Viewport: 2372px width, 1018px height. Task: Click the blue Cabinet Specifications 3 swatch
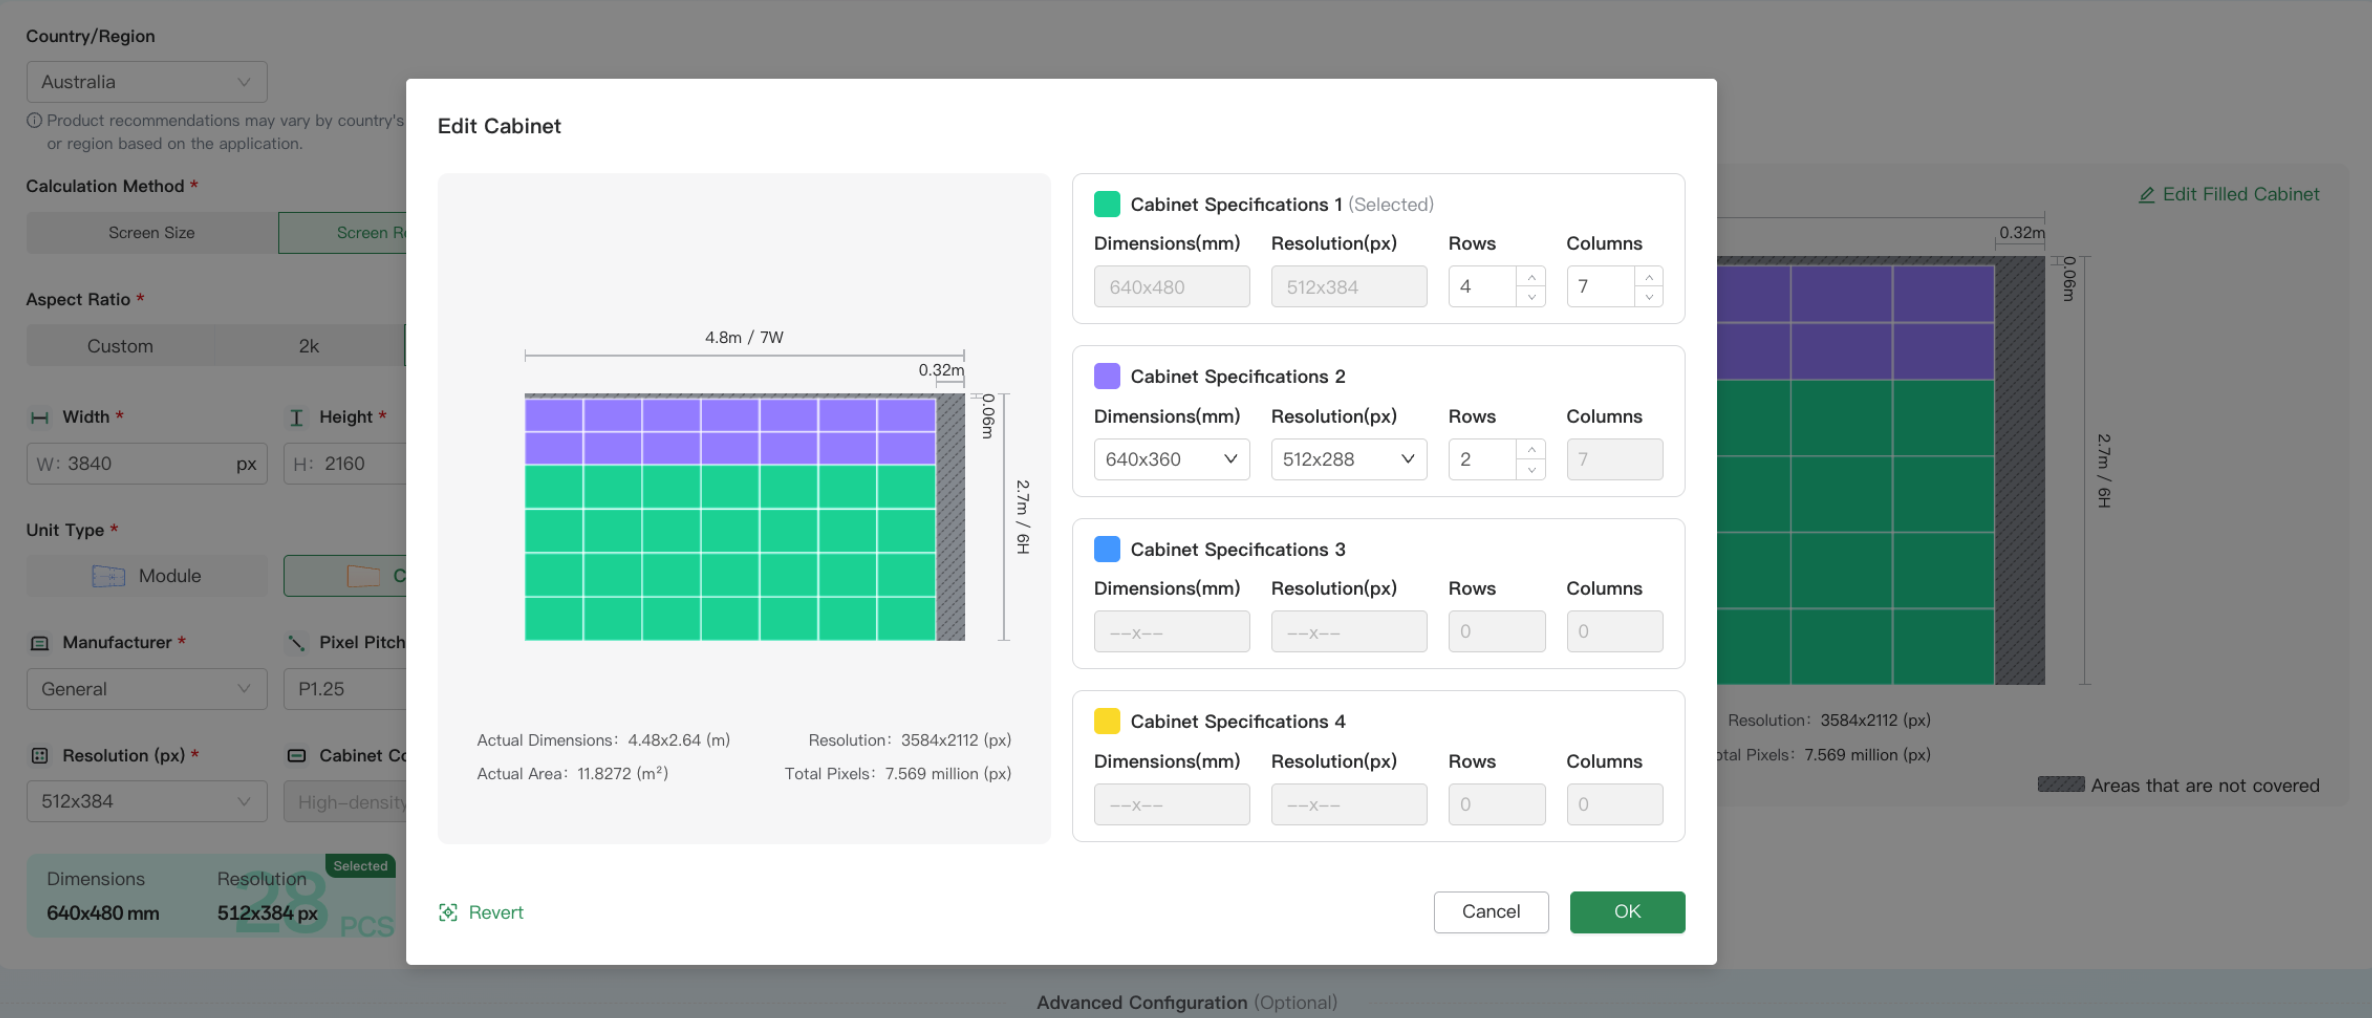click(x=1107, y=549)
